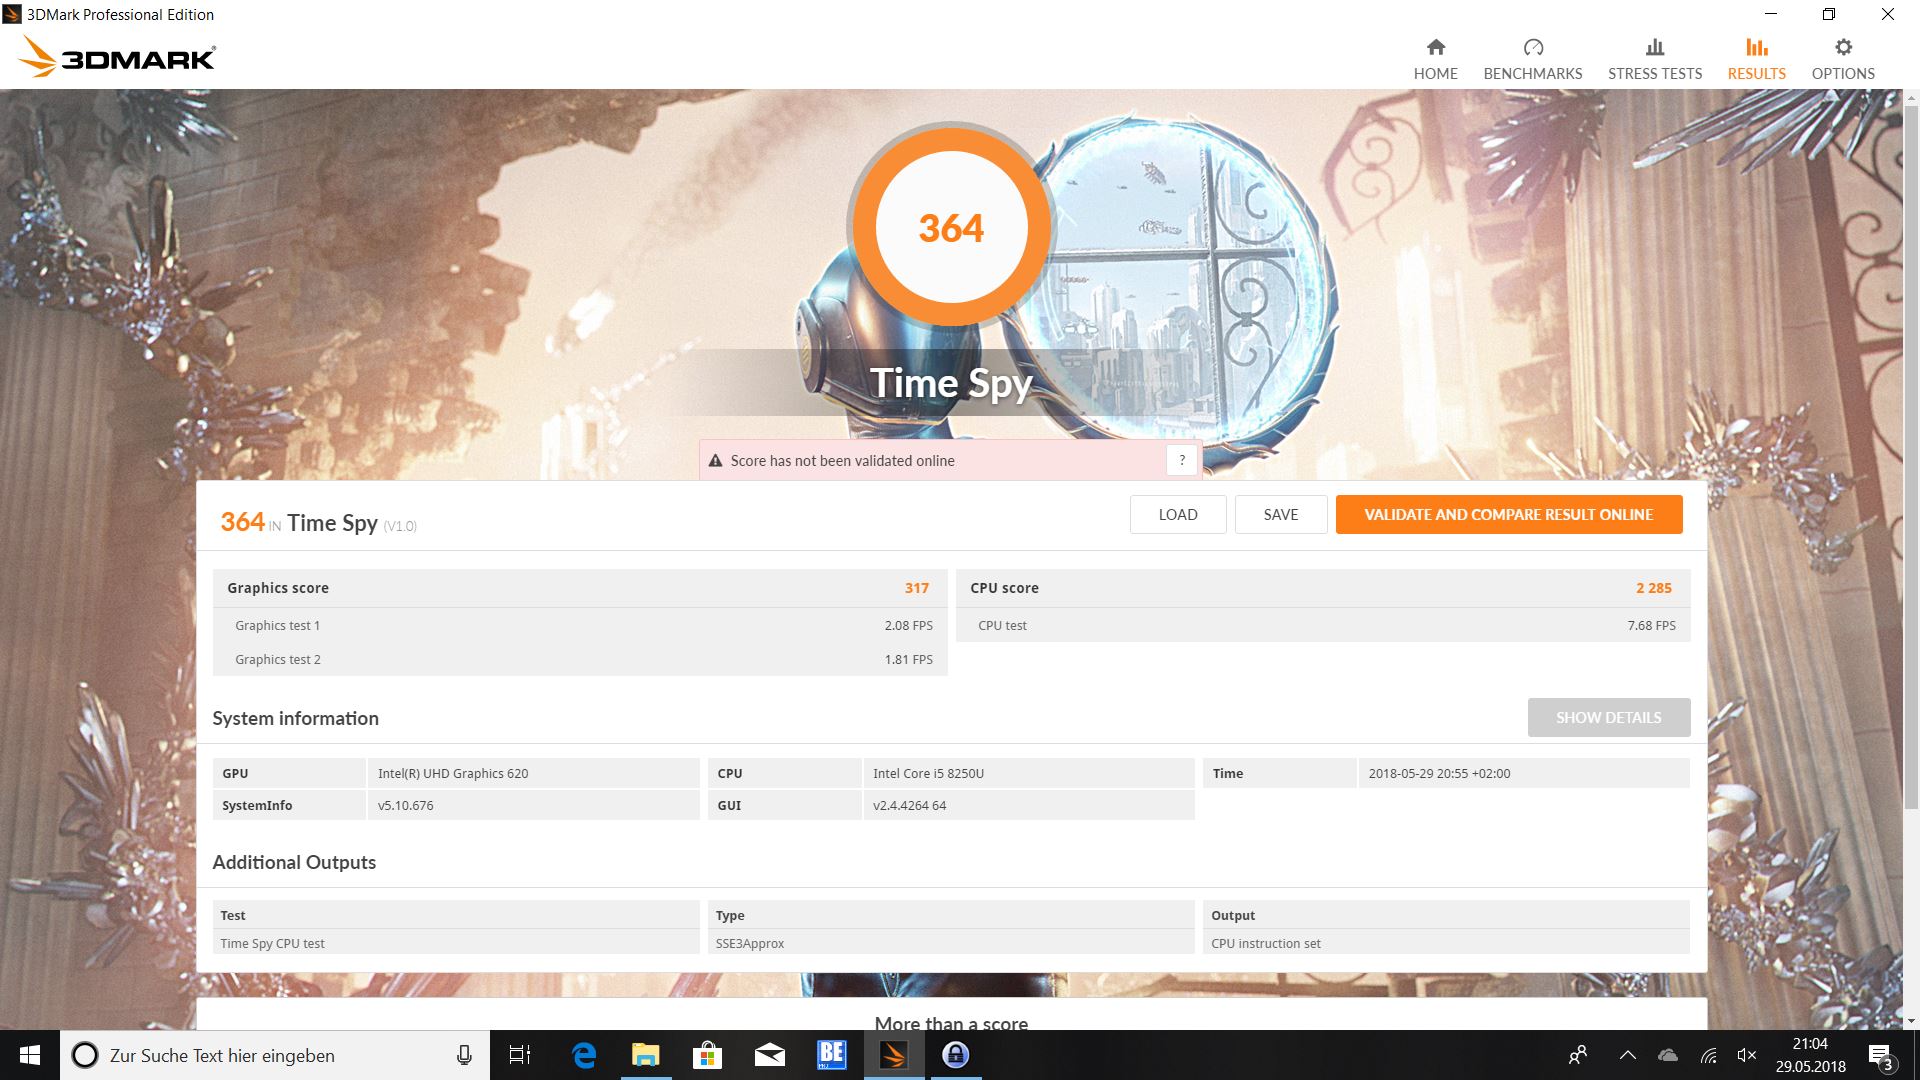Save the benchmark result
Viewport: 1920px width, 1080px height.
point(1280,514)
